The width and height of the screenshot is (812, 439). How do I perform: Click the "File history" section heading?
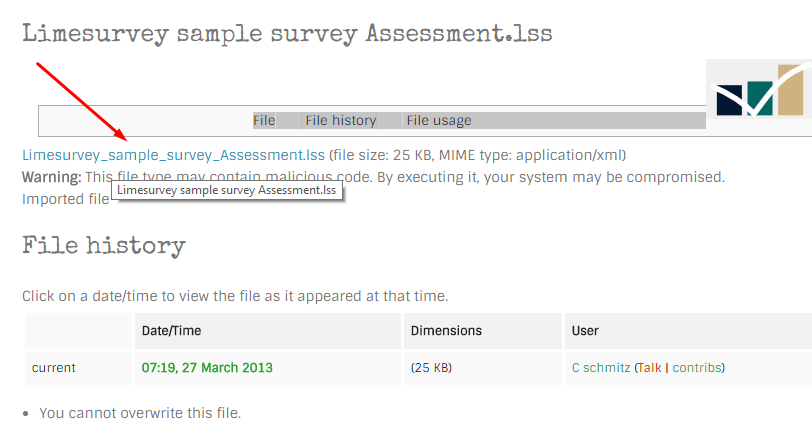pyautogui.click(x=104, y=246)
